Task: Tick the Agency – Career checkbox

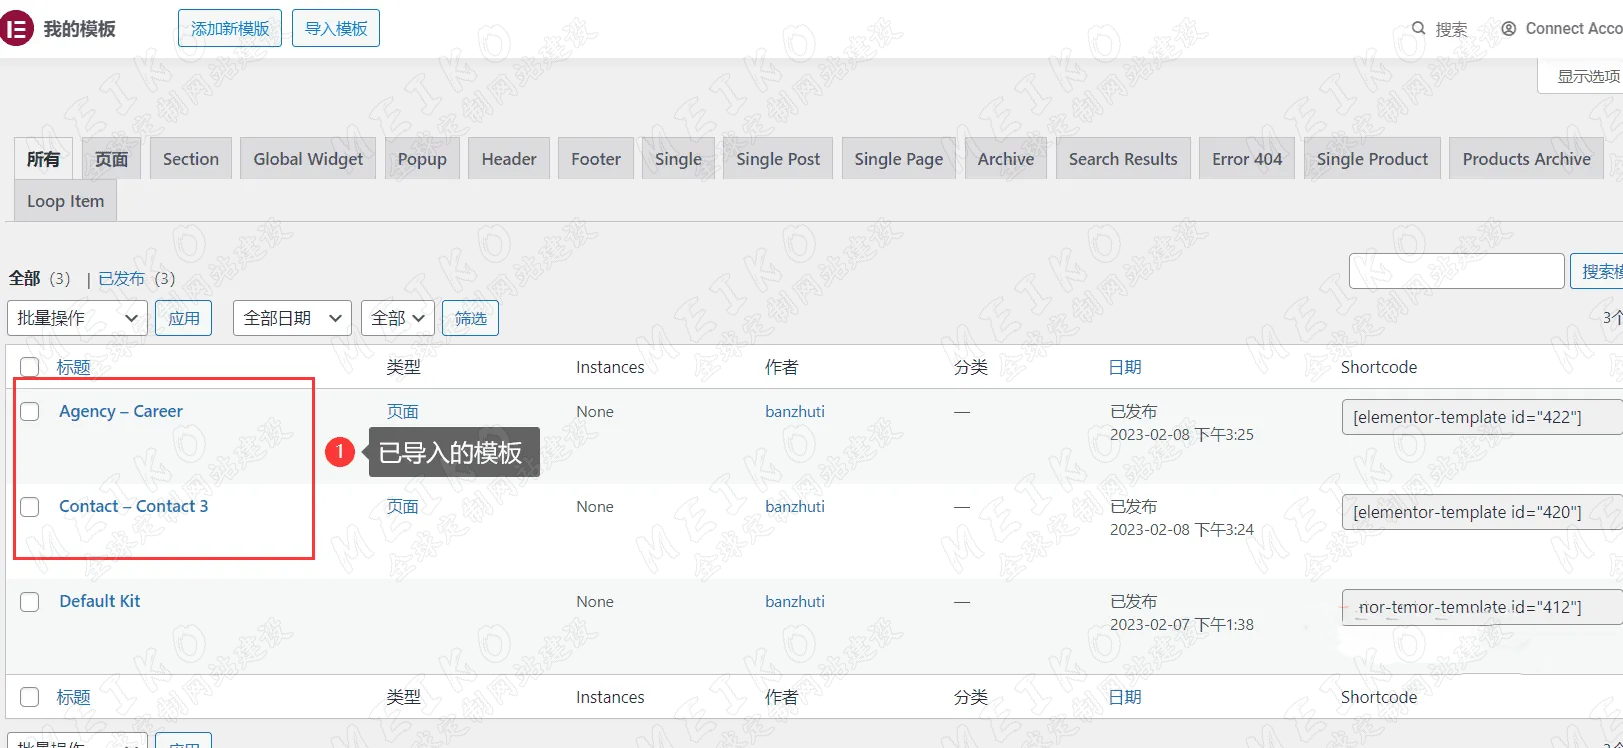Action: (30, 412)
